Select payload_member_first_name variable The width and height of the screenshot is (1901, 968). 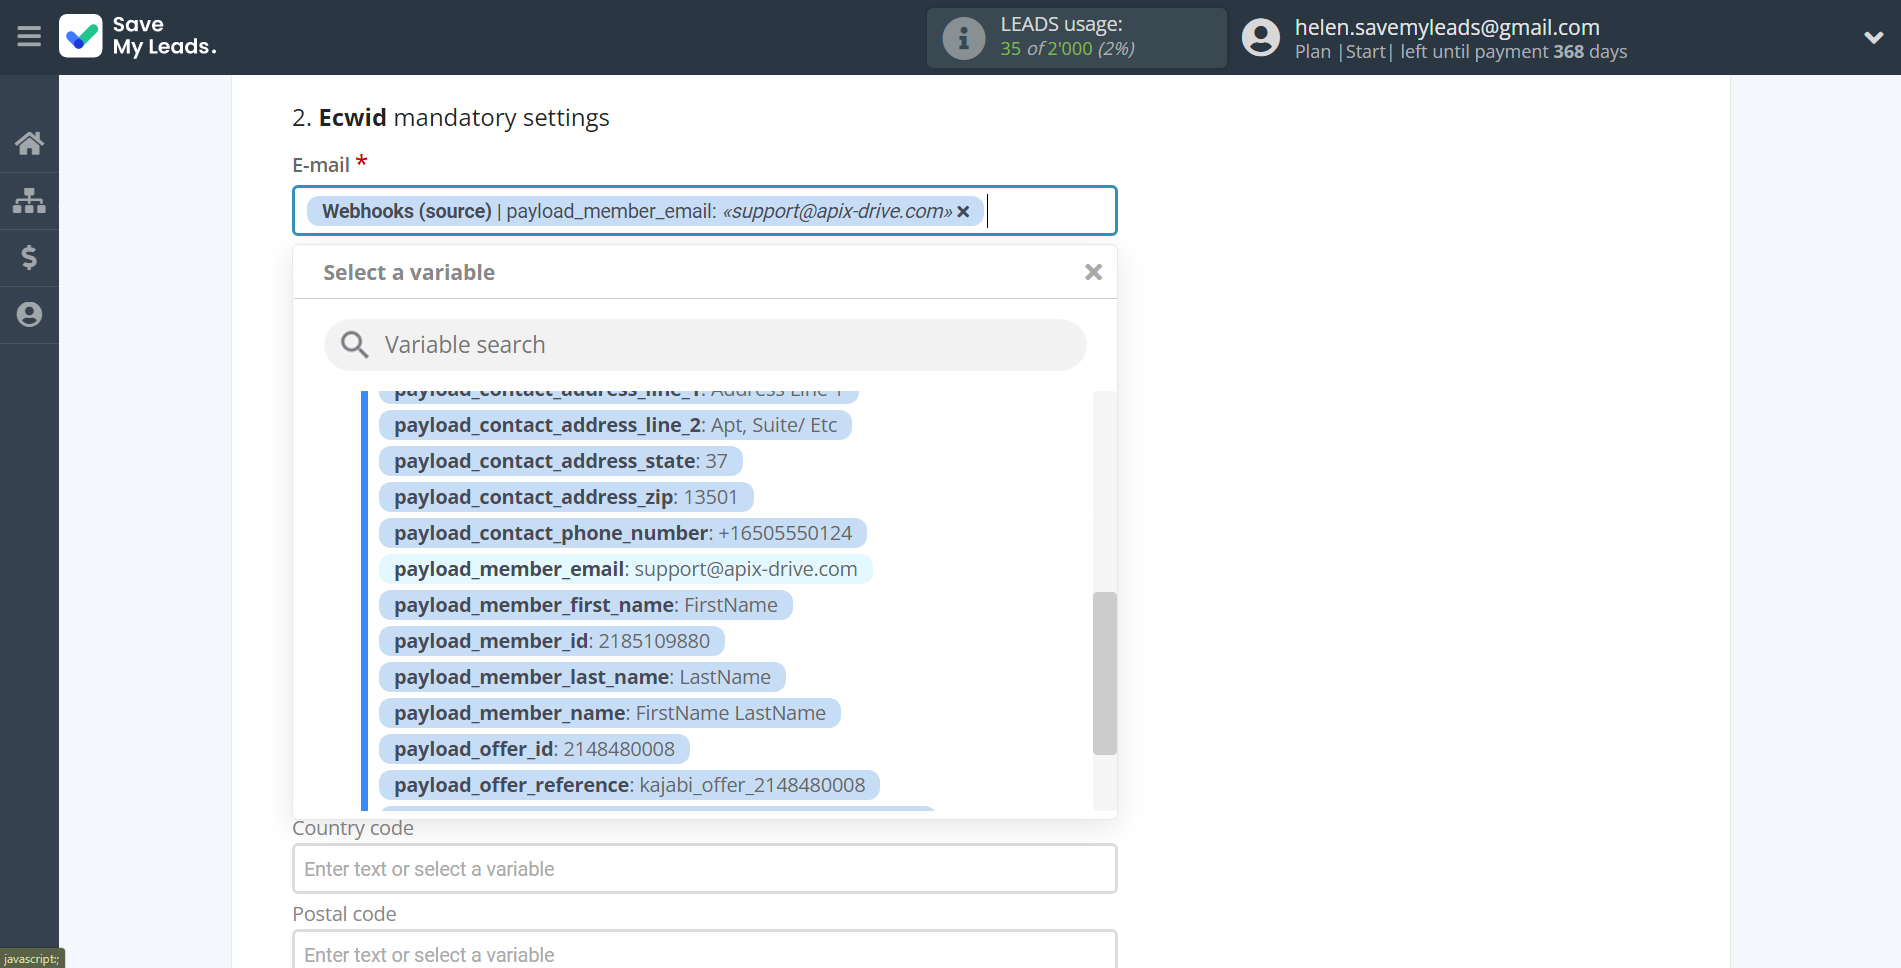[x=585, y=605]
